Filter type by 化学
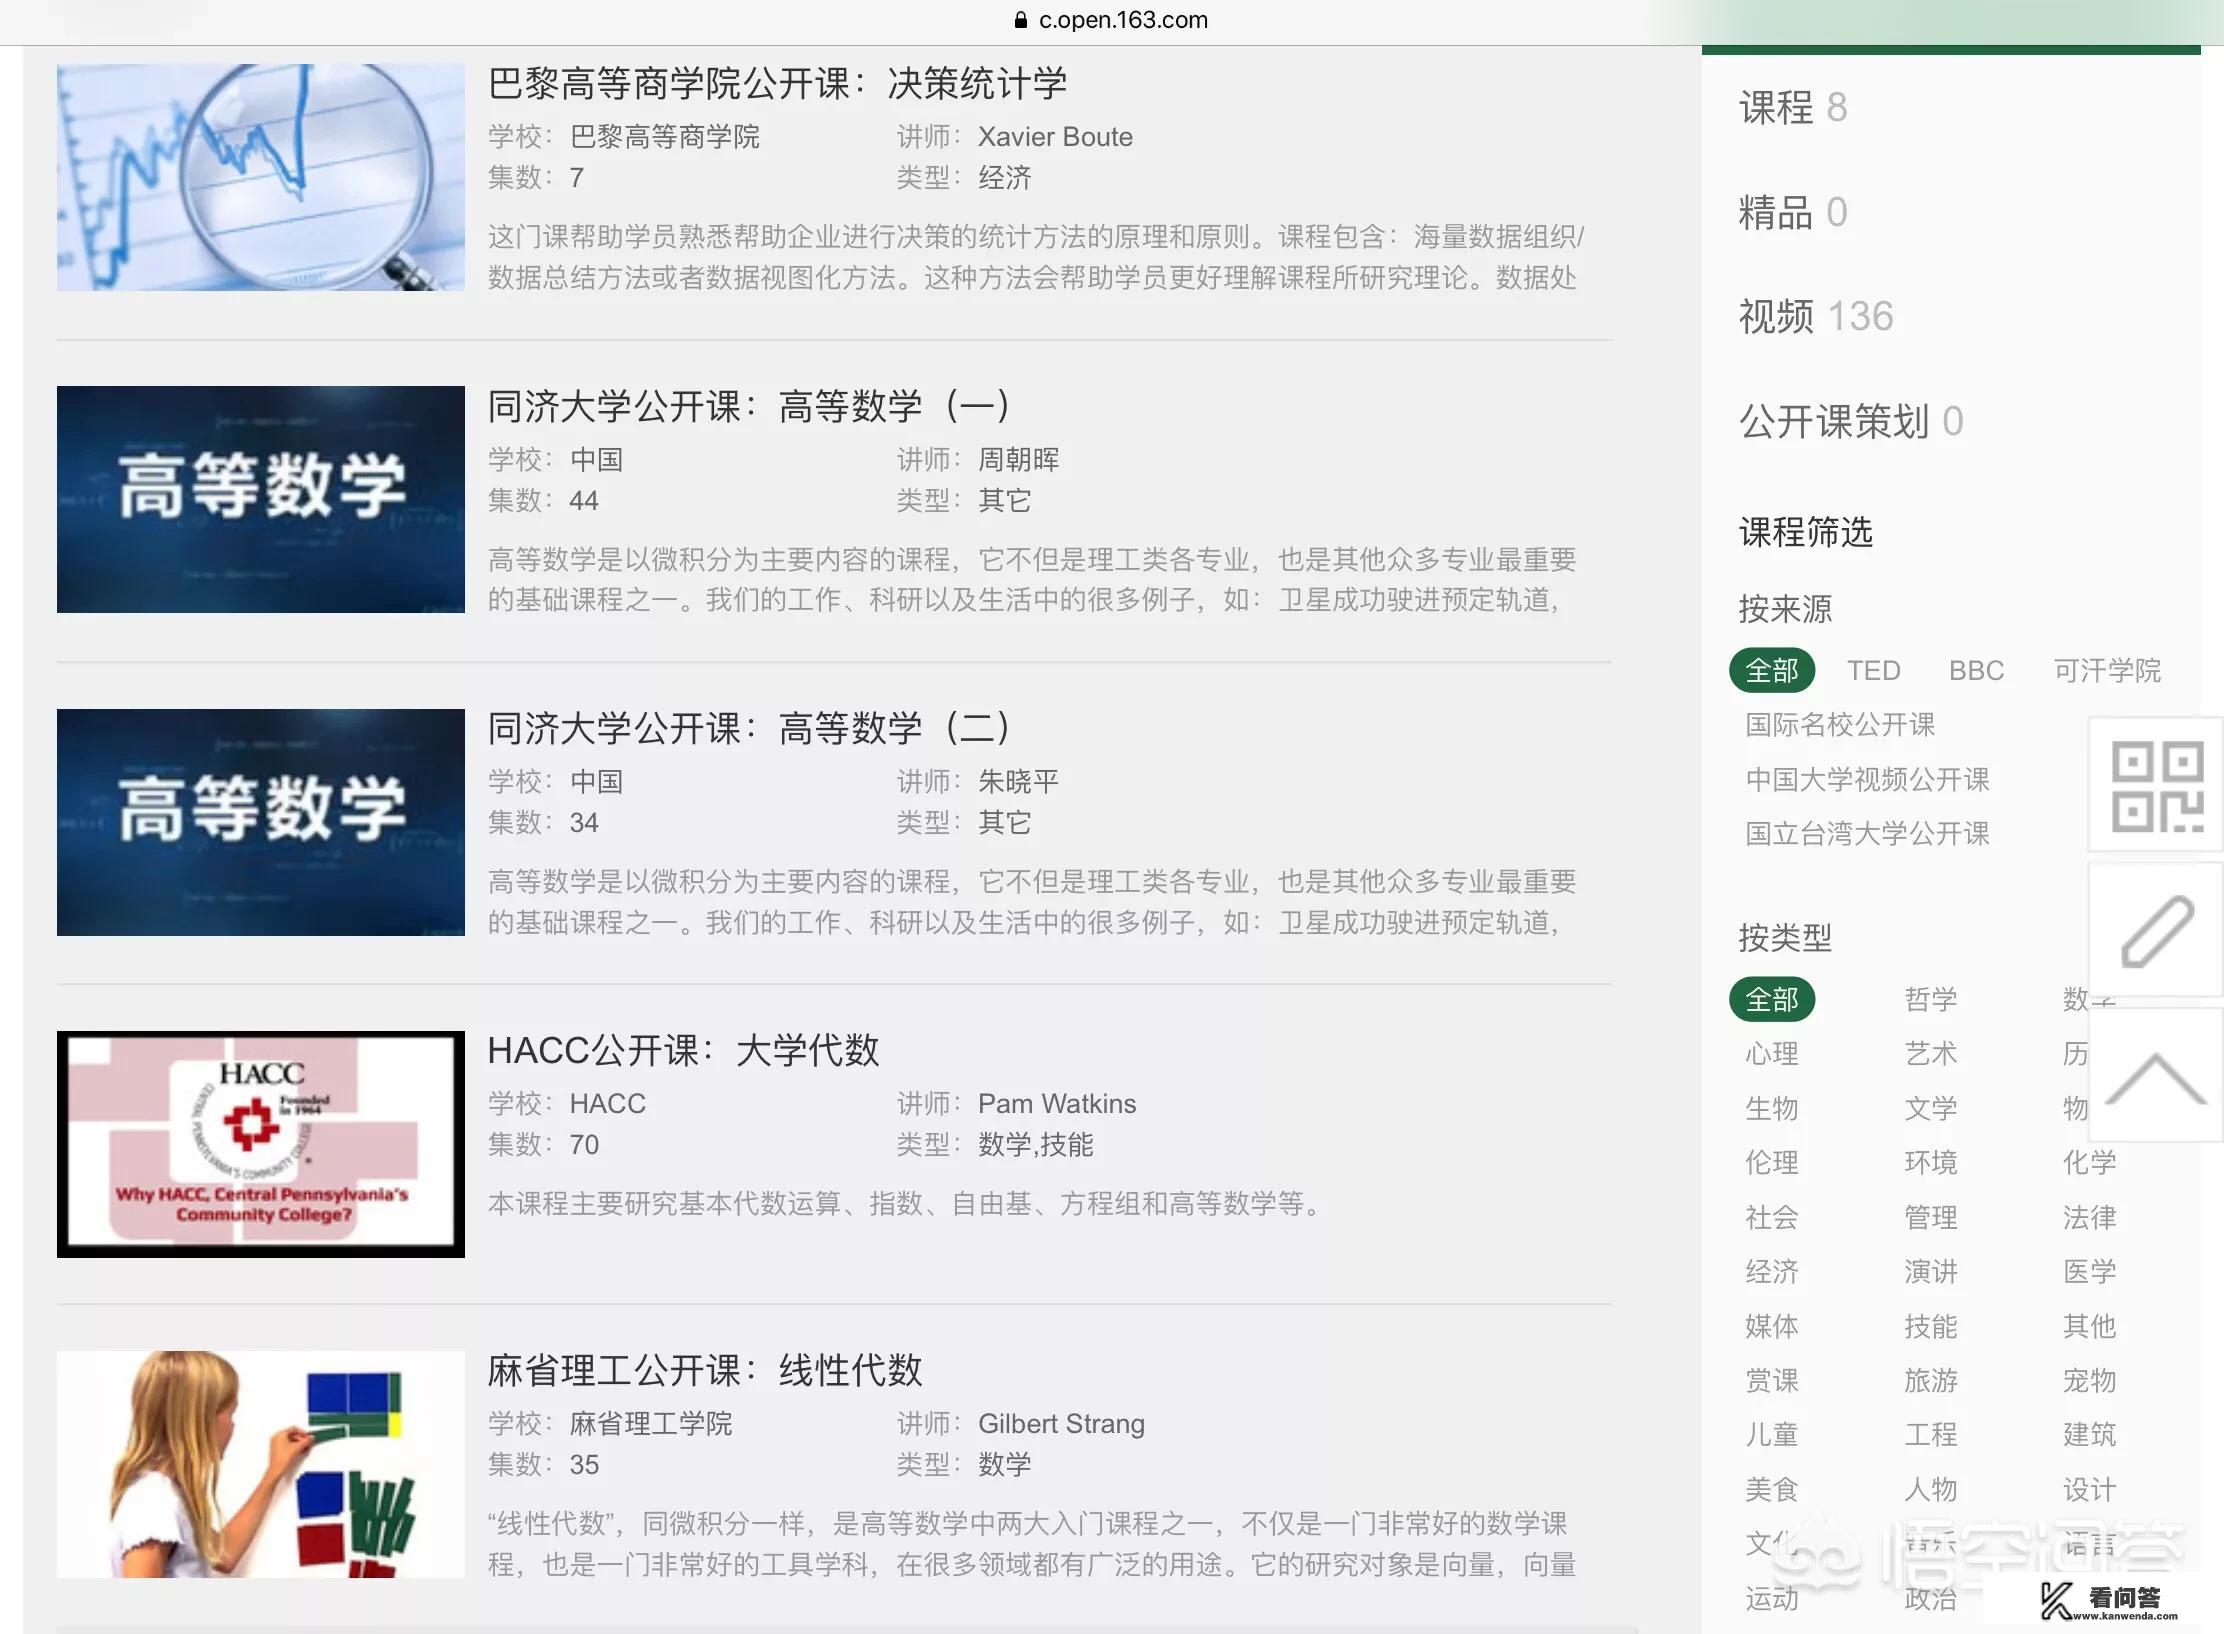This screenshot has width=2224, height=1634. [2090, 1162]
